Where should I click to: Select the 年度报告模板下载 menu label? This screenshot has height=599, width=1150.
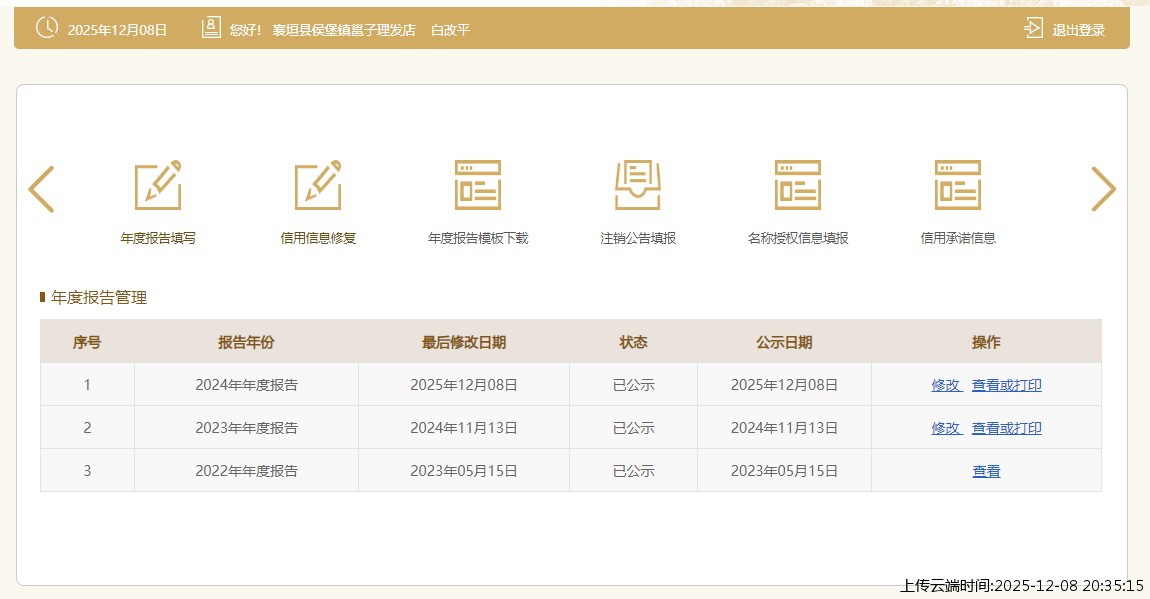pyautogui.click(x=478, y=238)
